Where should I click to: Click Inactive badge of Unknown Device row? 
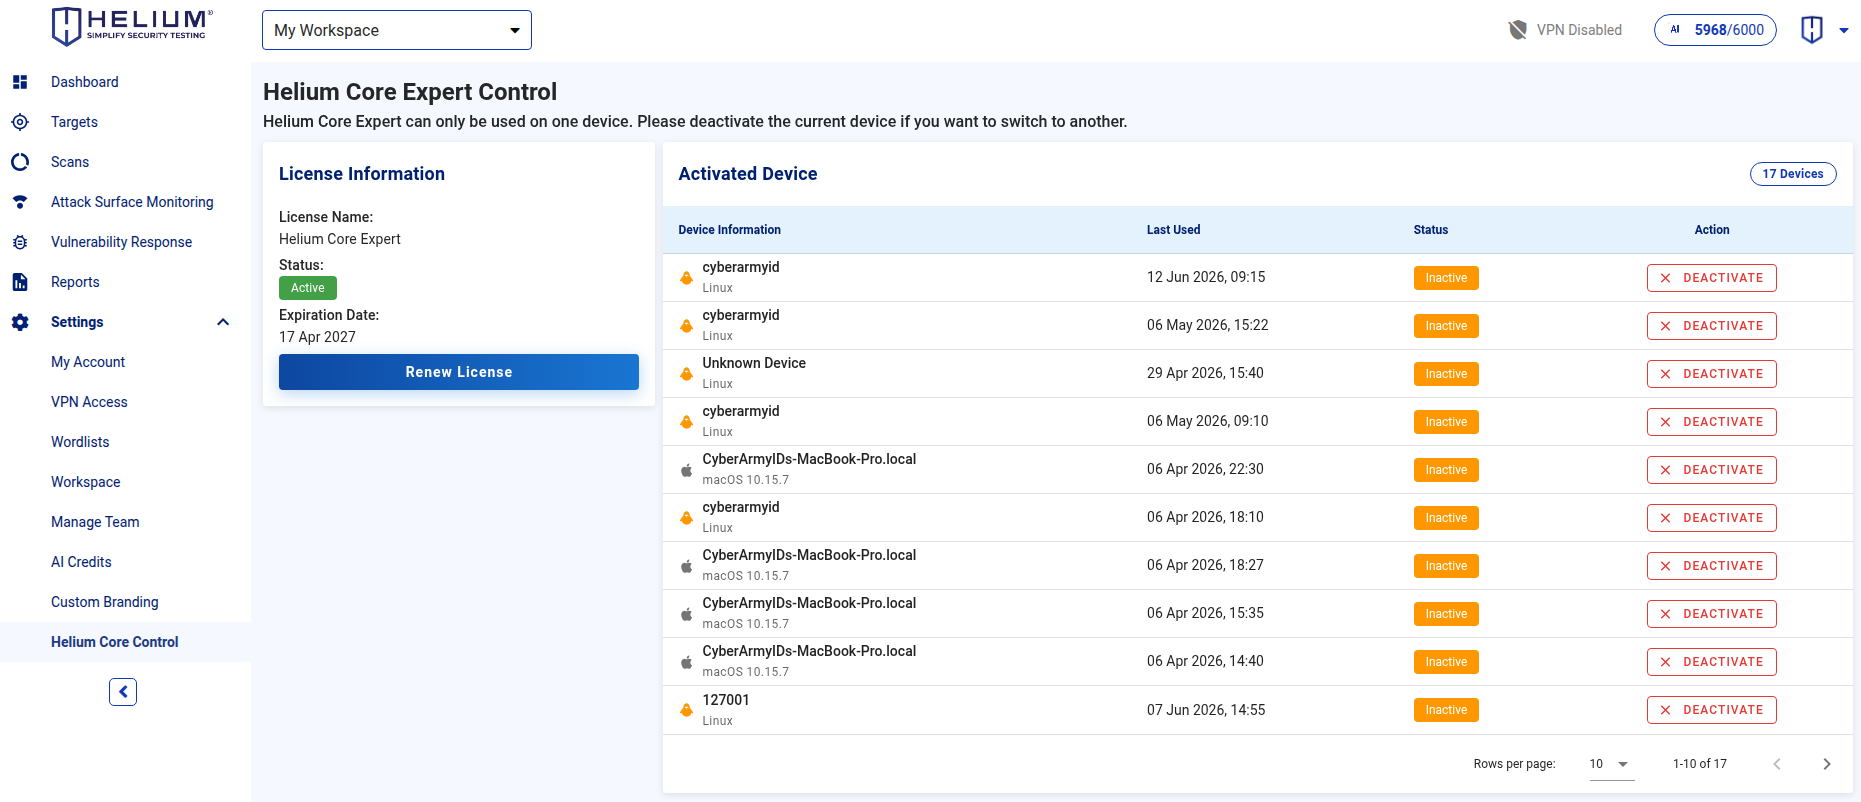coord(1446,374)
